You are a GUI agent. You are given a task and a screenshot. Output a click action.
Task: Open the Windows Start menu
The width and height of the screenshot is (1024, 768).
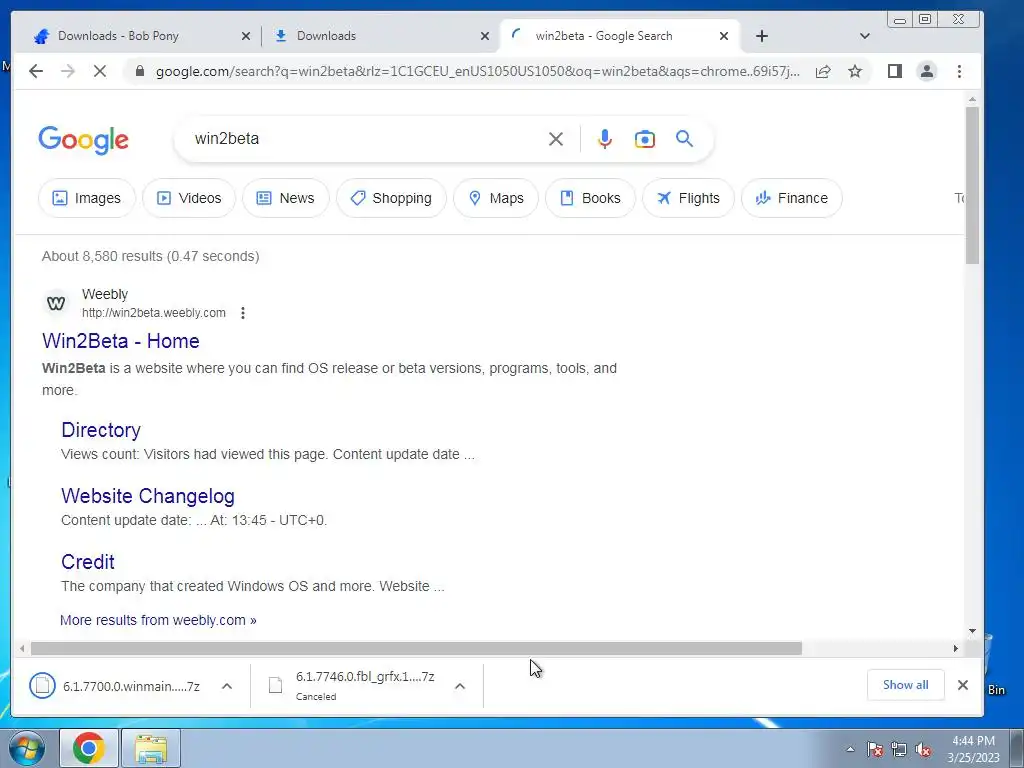pyautogui.click(x=26, y=748)
